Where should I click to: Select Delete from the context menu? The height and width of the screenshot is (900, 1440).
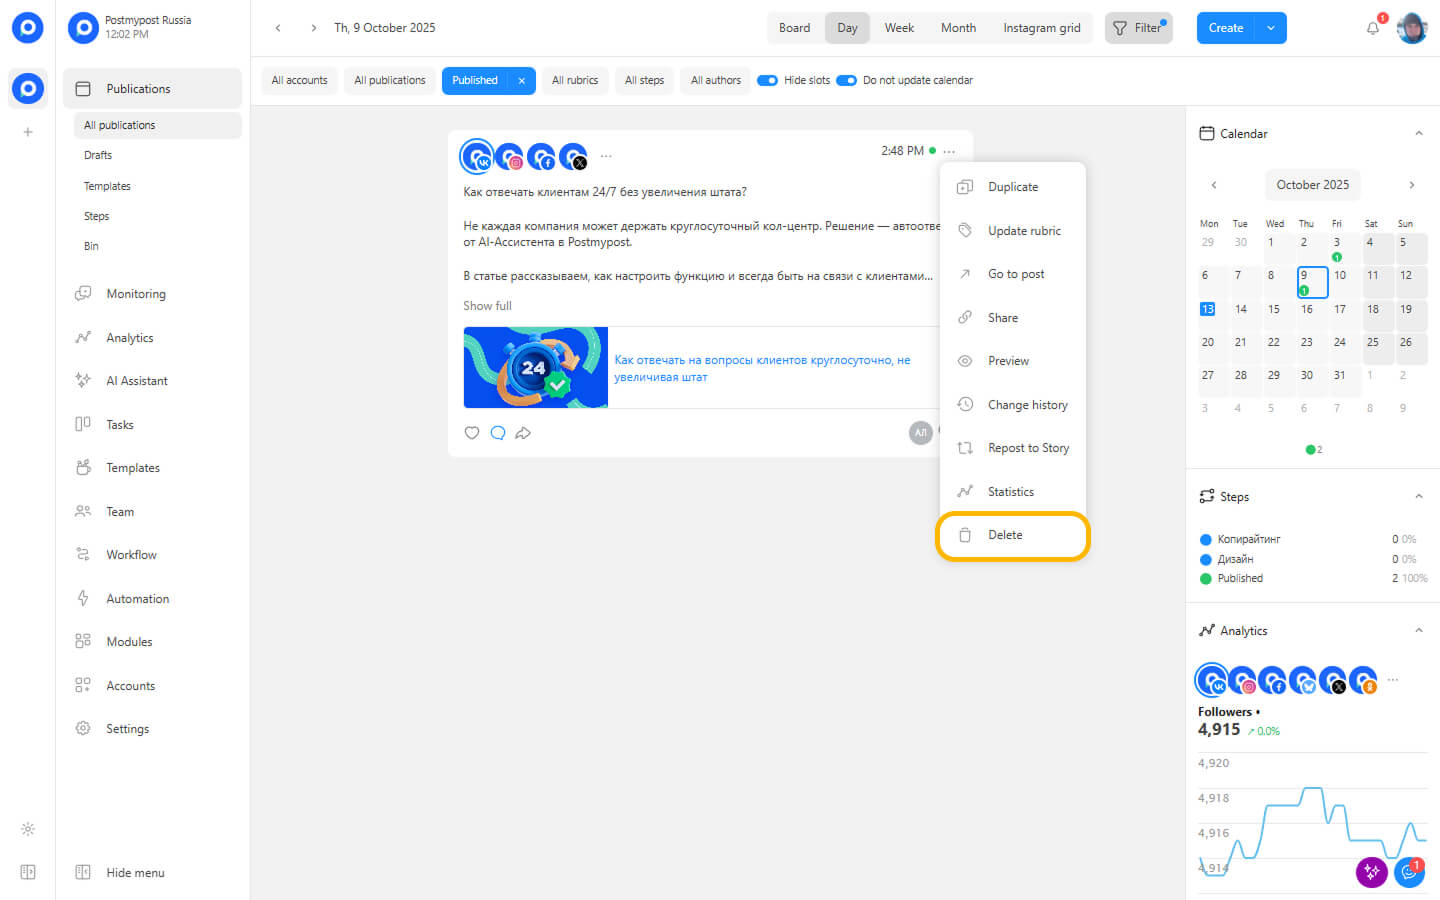[x=1005, y=535]
